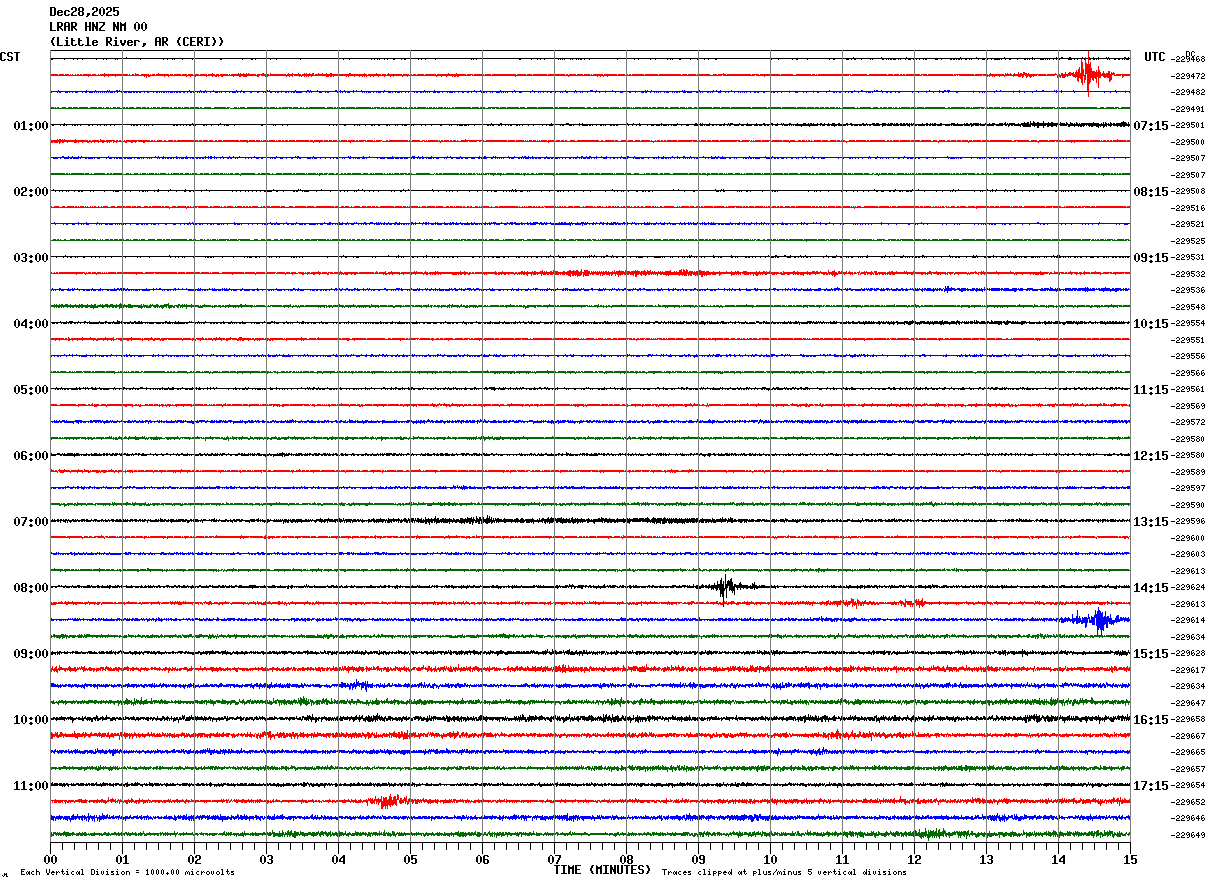Click the 13:15 UTC time label

pyautogui.click(x=1151, y=522)
